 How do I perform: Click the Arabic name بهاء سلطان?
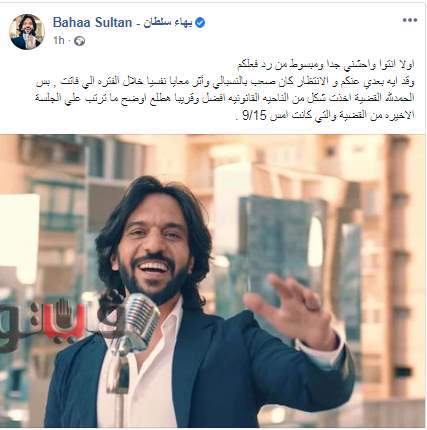point(168,23)
